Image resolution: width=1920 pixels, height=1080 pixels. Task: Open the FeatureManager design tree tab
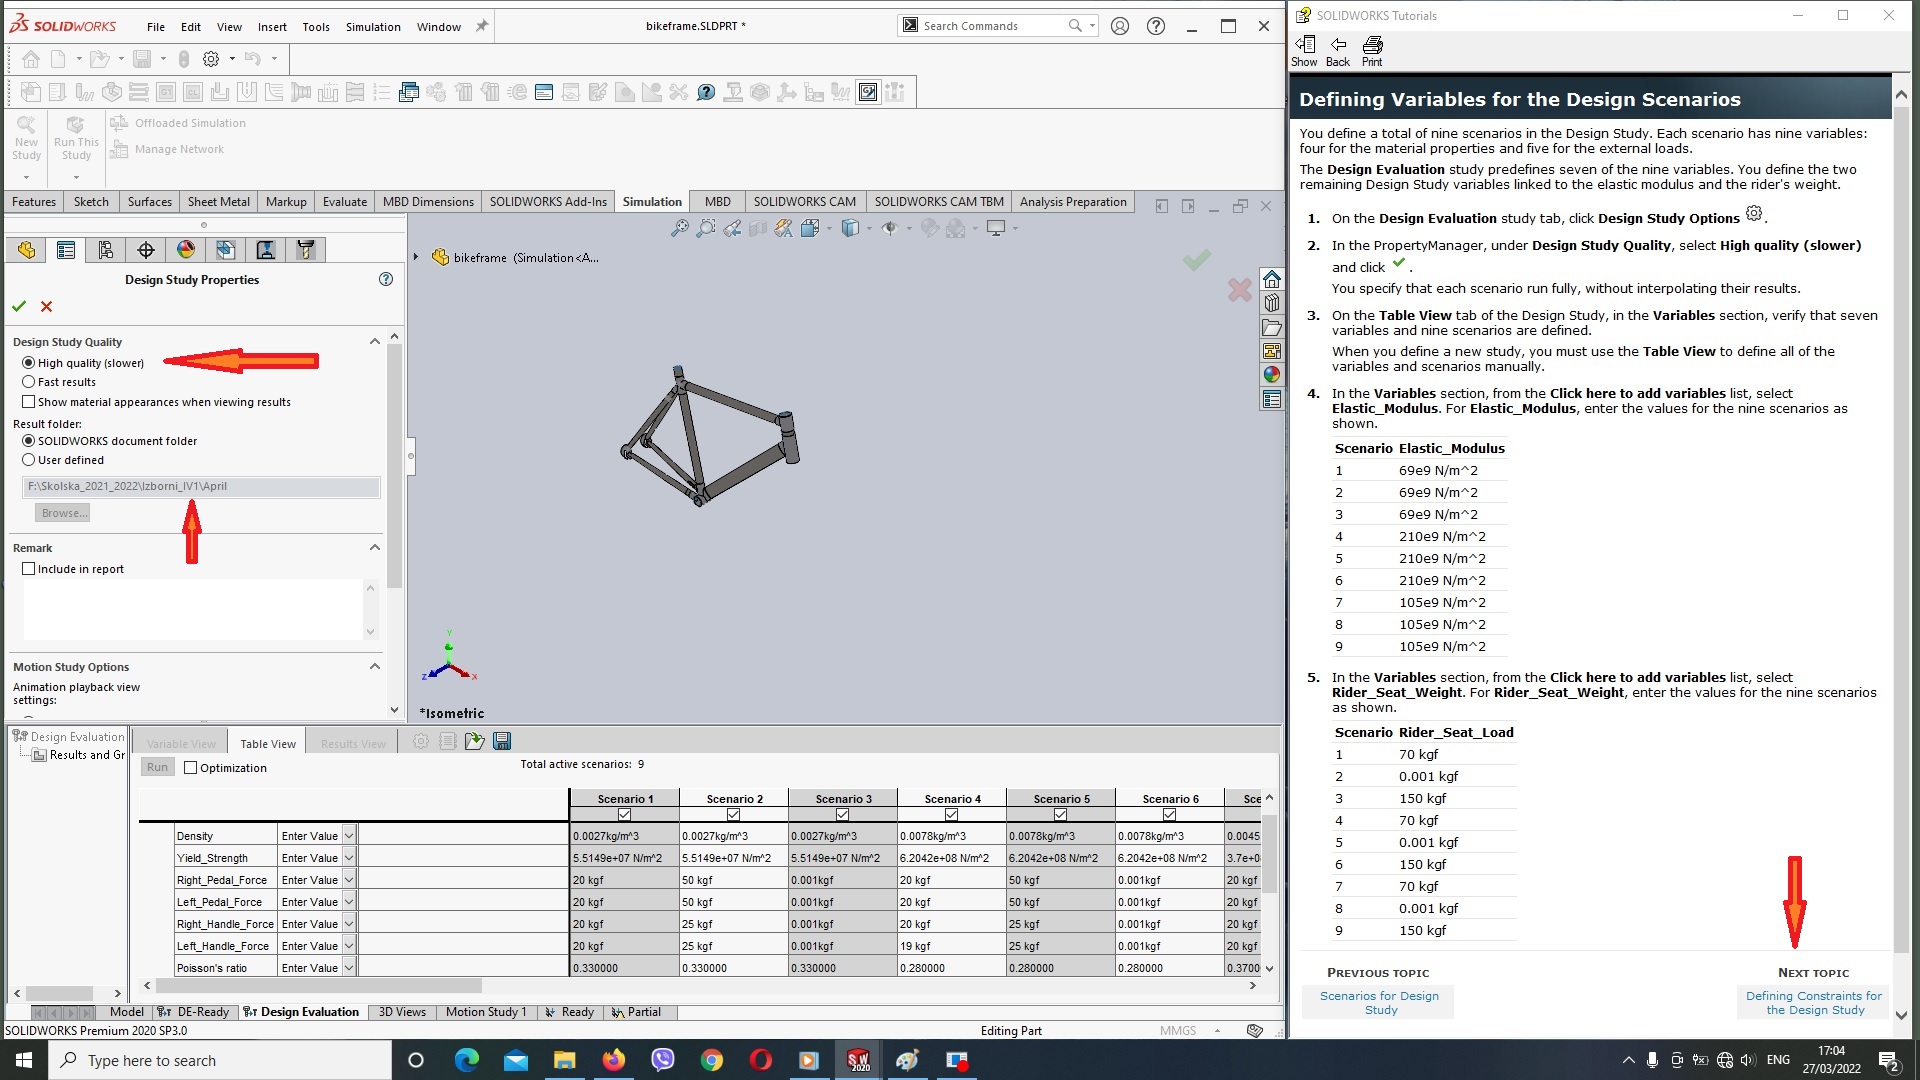[26, 250]
